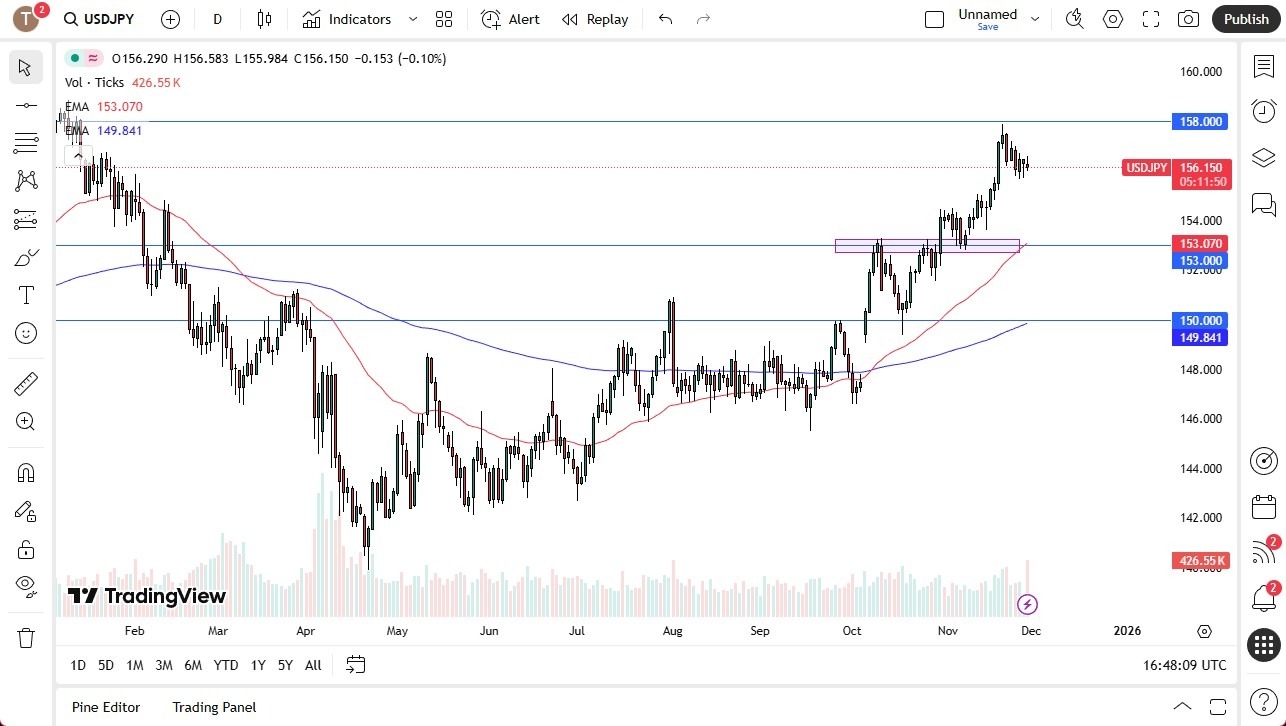The image size is (1286, 726).
Task: Select the Text tool in the left toolbar
Action: click(x=25, y=295)
